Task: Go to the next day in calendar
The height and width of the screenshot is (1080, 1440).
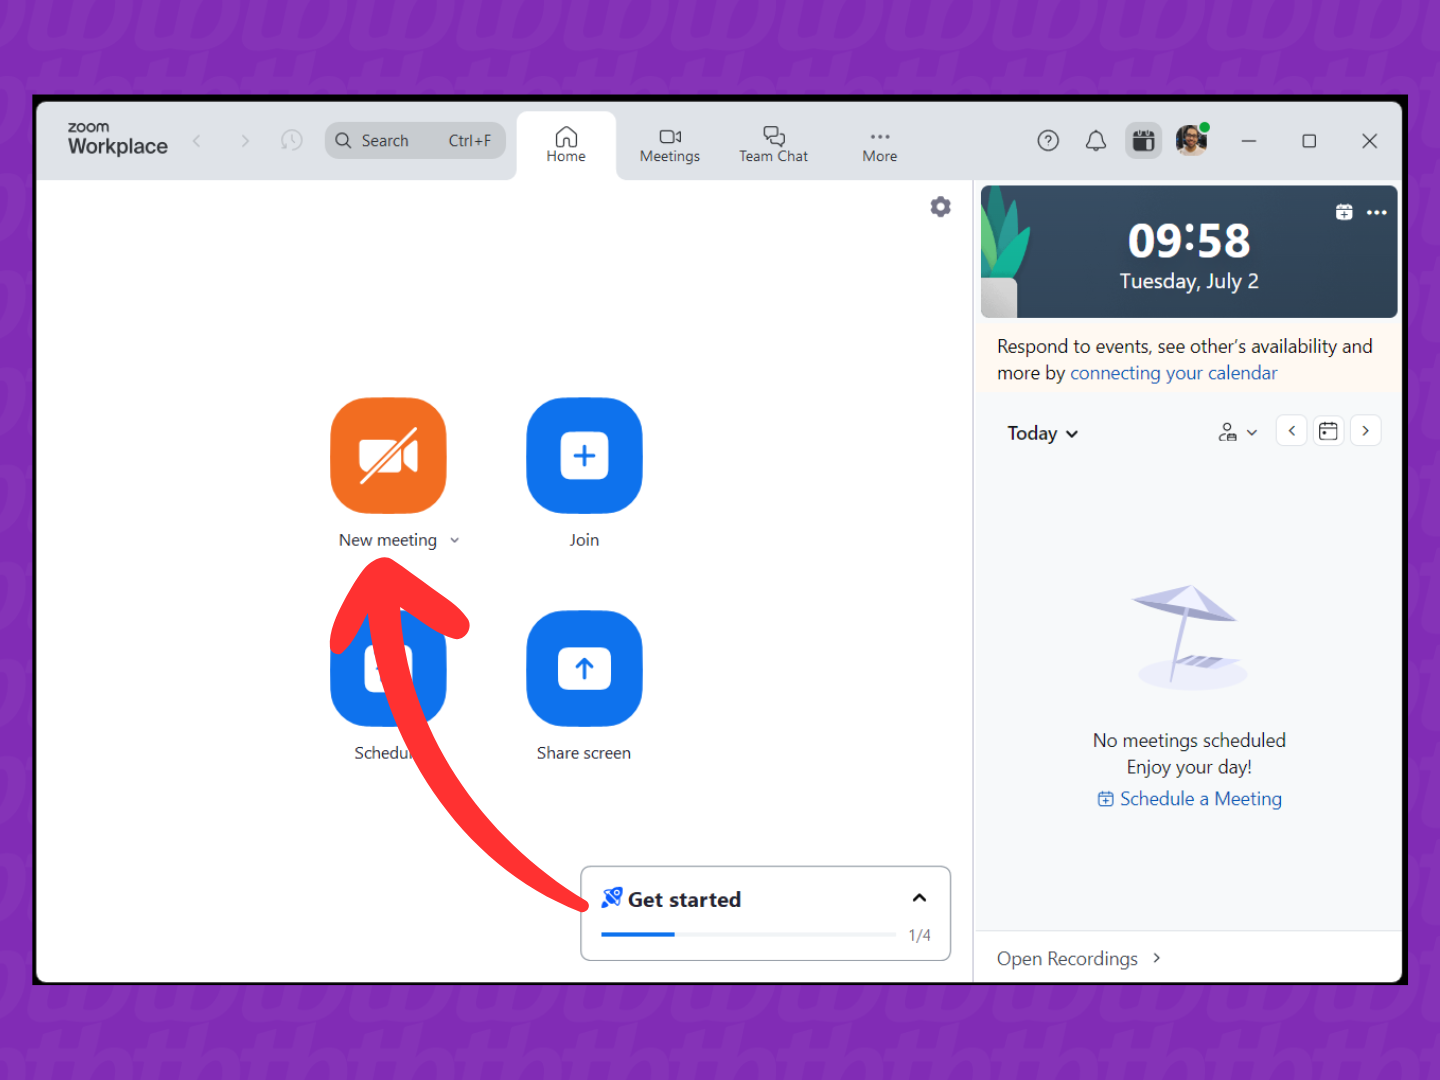Action: pyautogui.click(x=1365, y=431)
